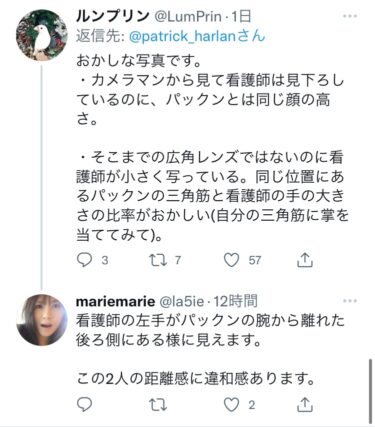View the mariemarie avatar profile
The width and height of the screenshot is (375, 427).
coord(42,320)
